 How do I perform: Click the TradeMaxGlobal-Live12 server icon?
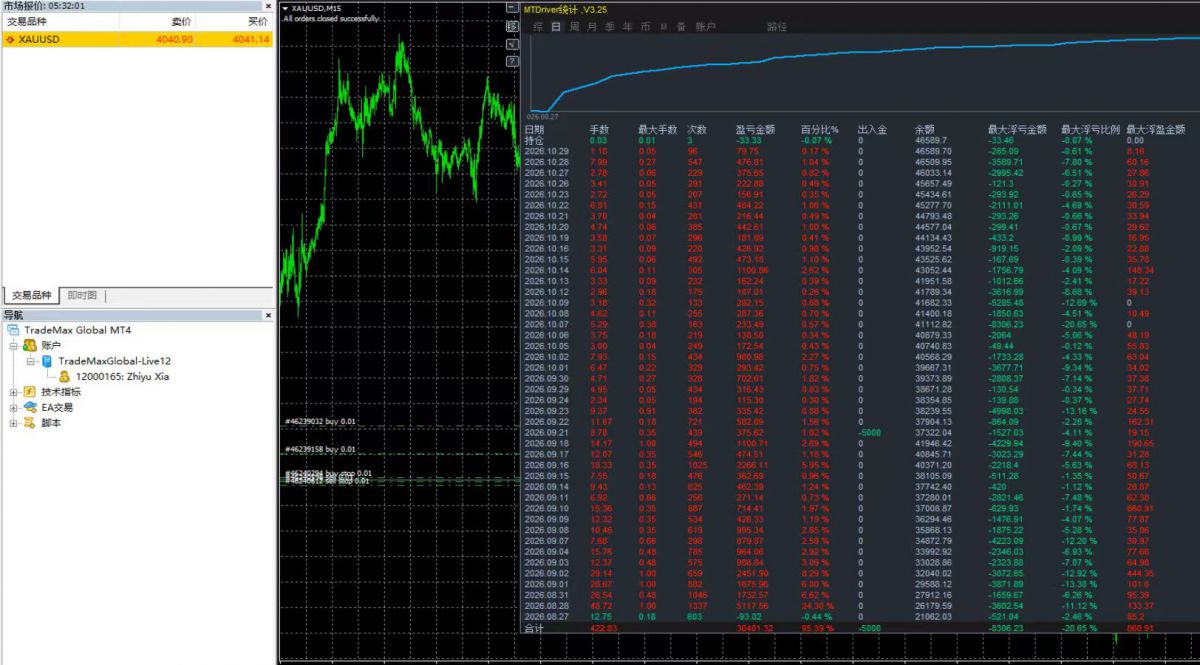(x=47, y=361)
